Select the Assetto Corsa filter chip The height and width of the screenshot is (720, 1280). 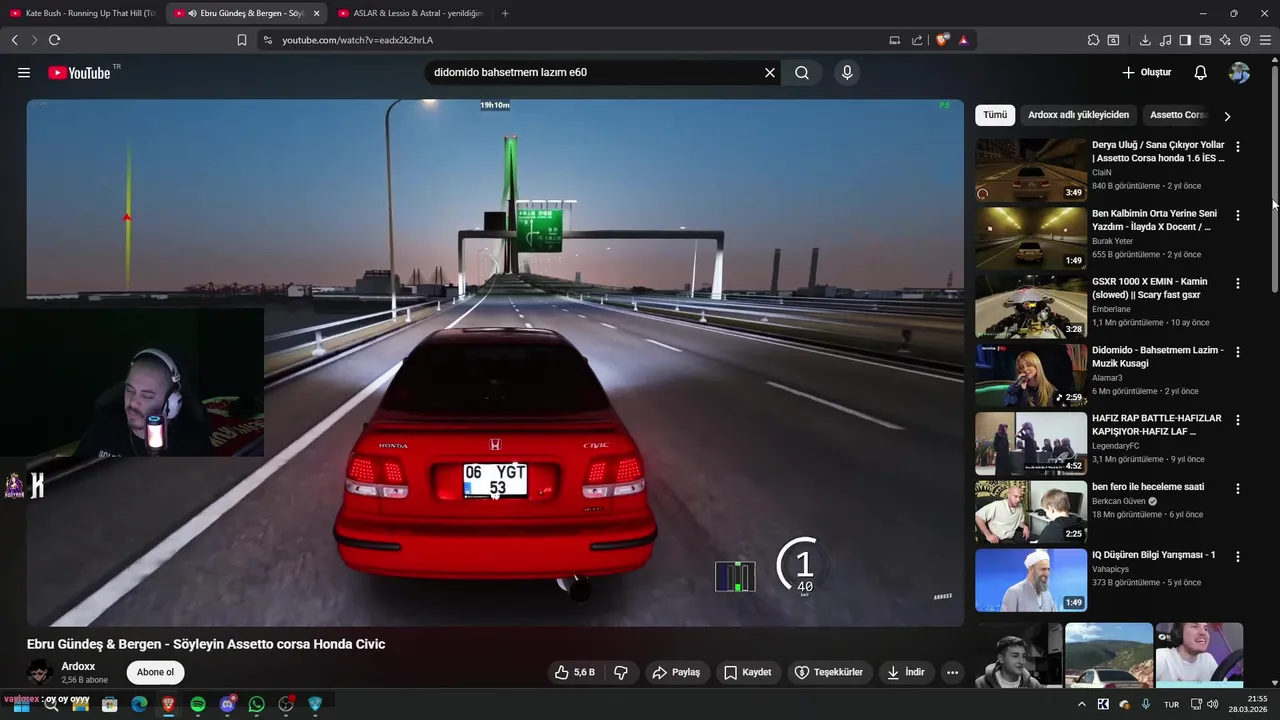pyautogui.click(x=1178, y=115)
